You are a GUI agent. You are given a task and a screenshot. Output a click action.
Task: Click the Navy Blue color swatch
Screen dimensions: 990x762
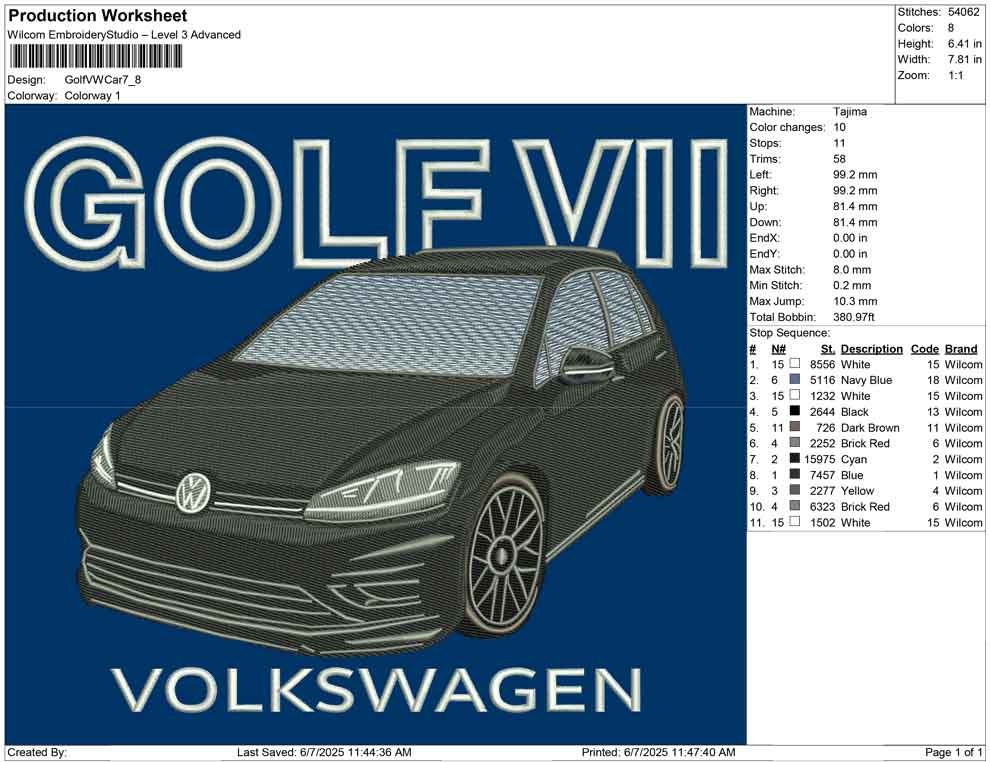pos(794,379)
